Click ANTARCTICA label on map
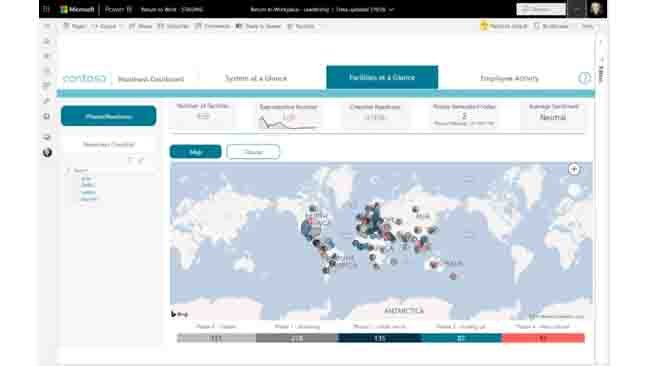 (x=403, y=310)
